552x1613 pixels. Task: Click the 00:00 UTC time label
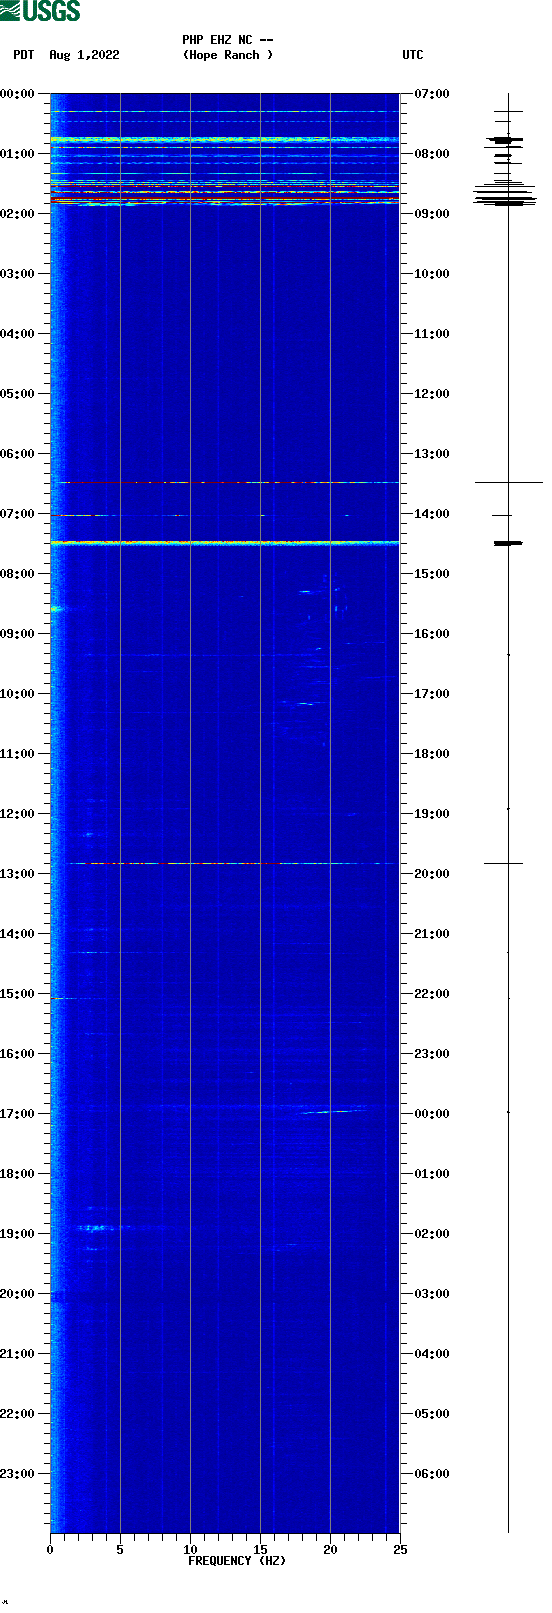click(432, 1114)
